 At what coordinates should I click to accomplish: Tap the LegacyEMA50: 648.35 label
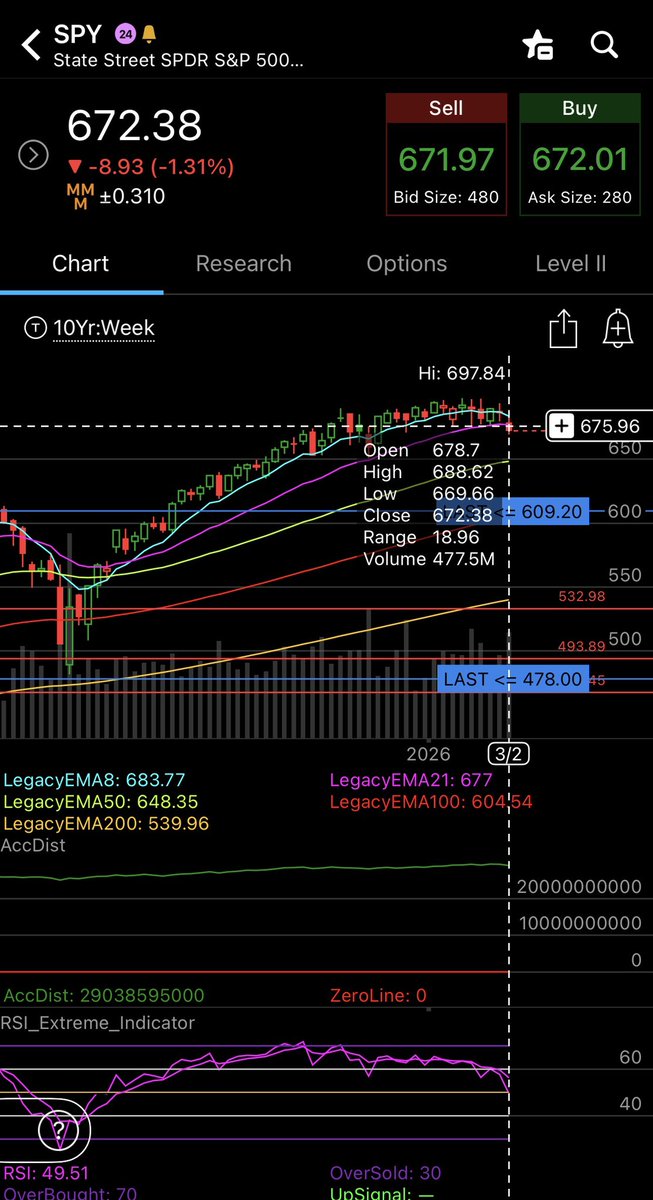pyautogui.click(x=101, y=802)
